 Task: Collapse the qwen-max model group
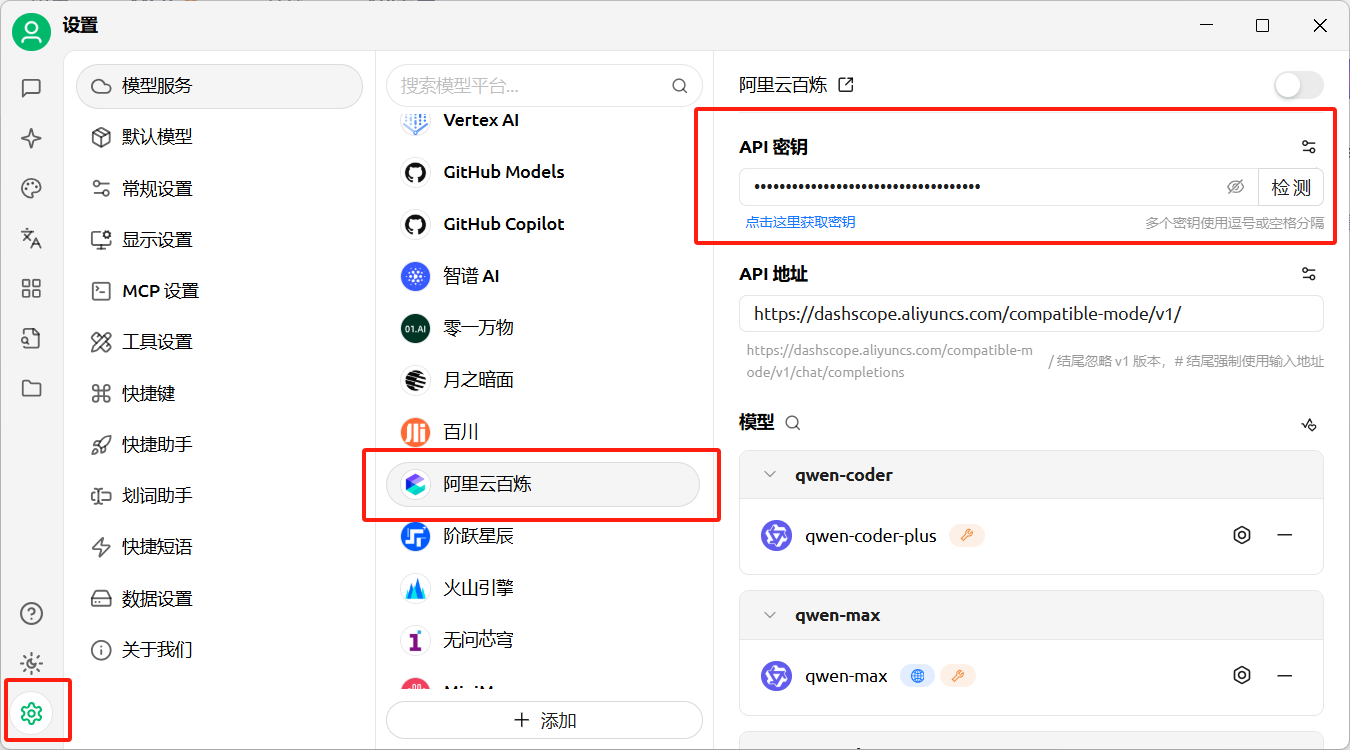[769, 615]
